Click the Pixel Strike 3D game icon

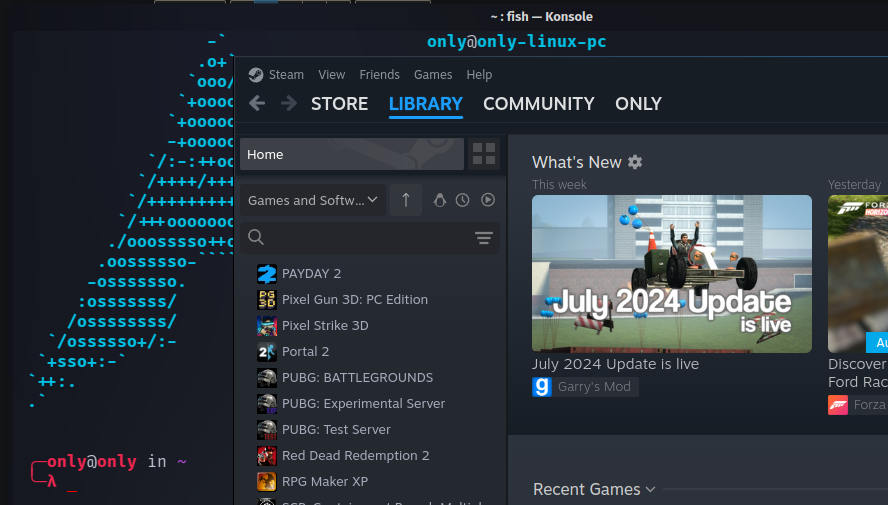tap(267, 326)
